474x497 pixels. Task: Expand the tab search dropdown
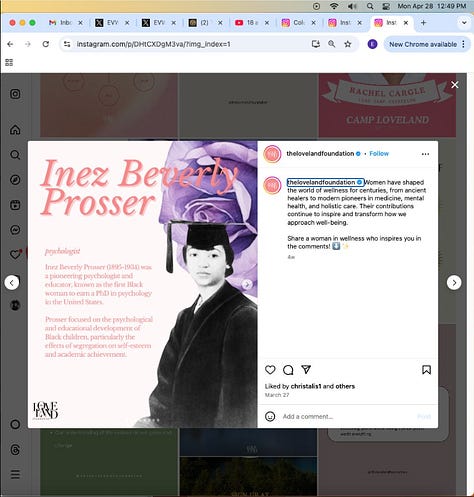tap(464, 23)
